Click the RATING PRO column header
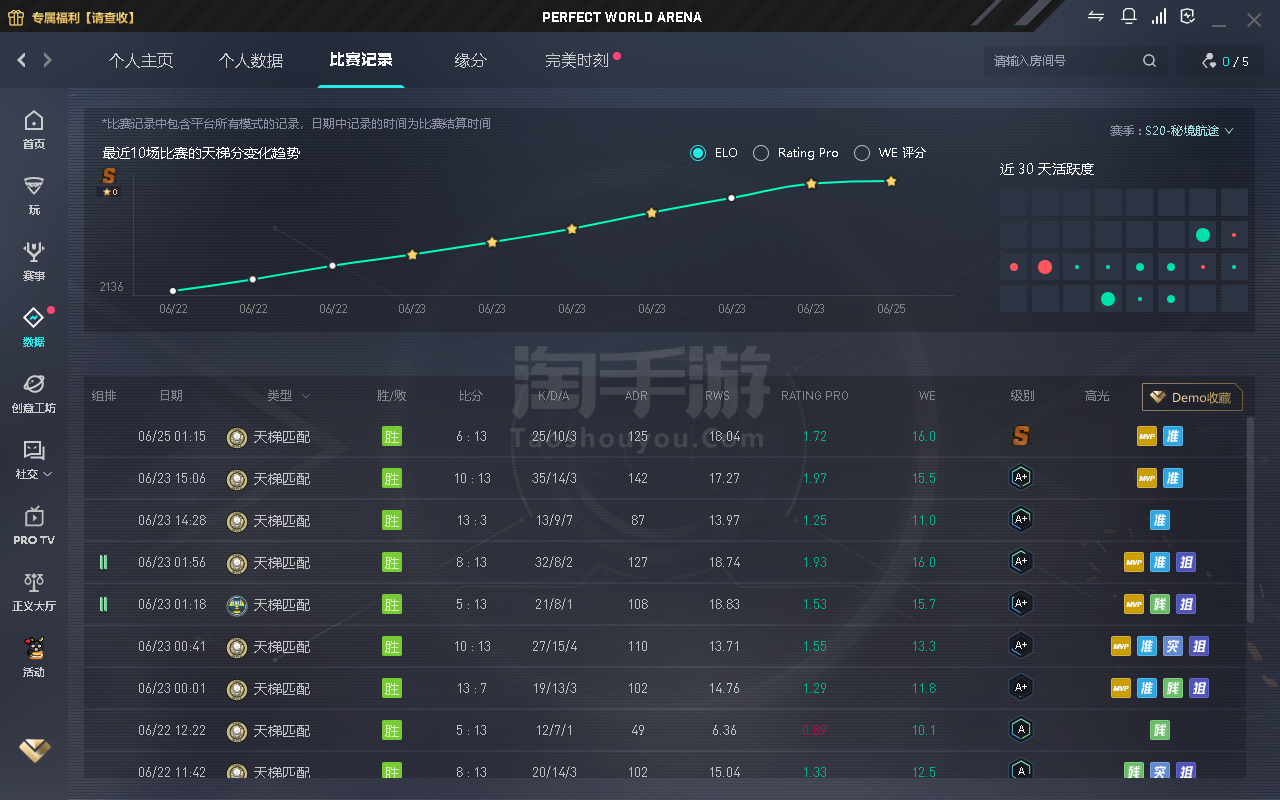Screen dimensions: 1280x800 point(815,396)
